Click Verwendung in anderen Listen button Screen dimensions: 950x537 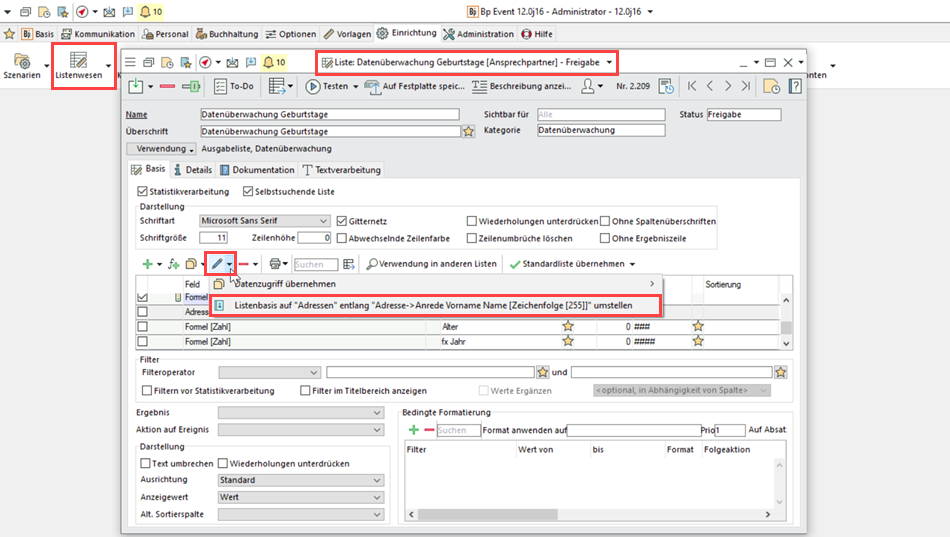click(x=431, y=264)
